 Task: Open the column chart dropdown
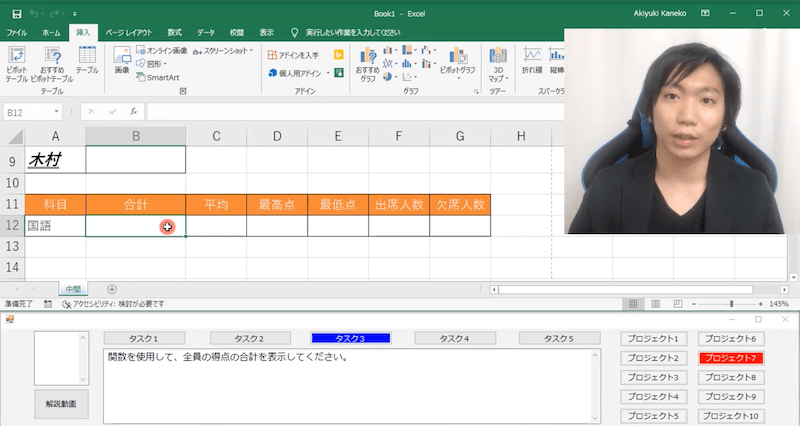390,50
